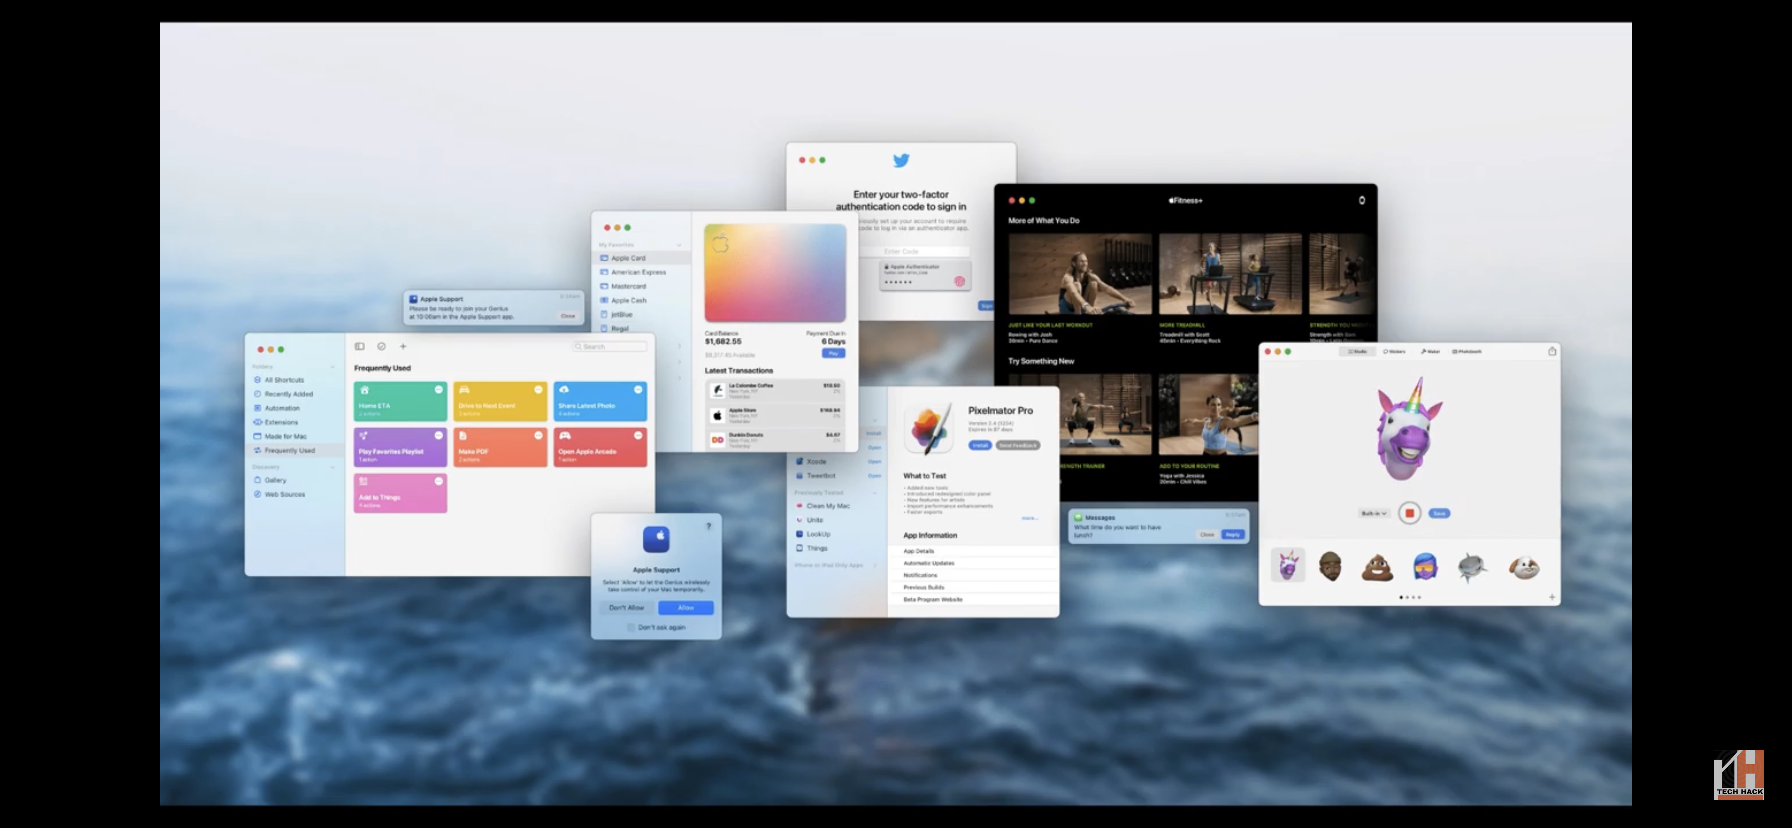Collapse the My Favorites section in Wallet sidebar
The height and width of the screenshot is (828, 1792).
click(x=679, y=245)
